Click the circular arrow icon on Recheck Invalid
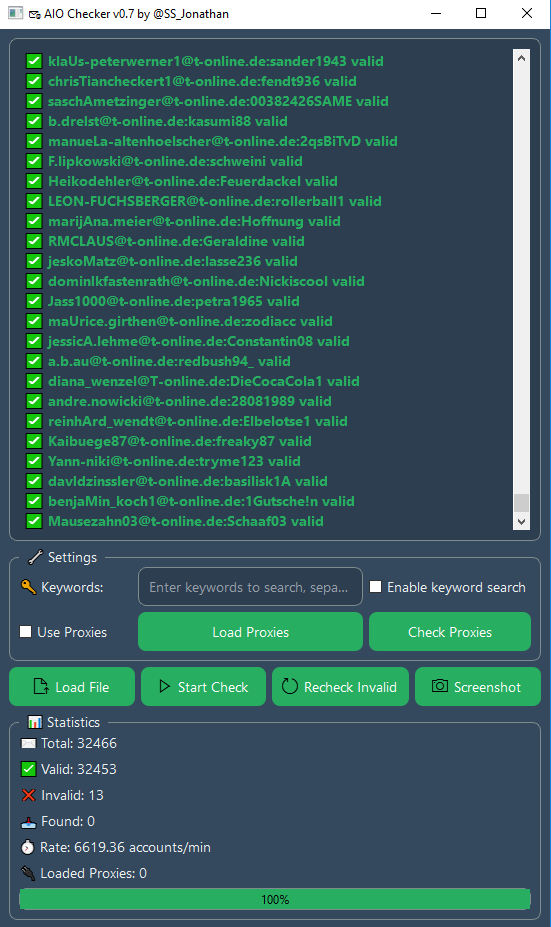551x927 pixels. tap(290, 686)
